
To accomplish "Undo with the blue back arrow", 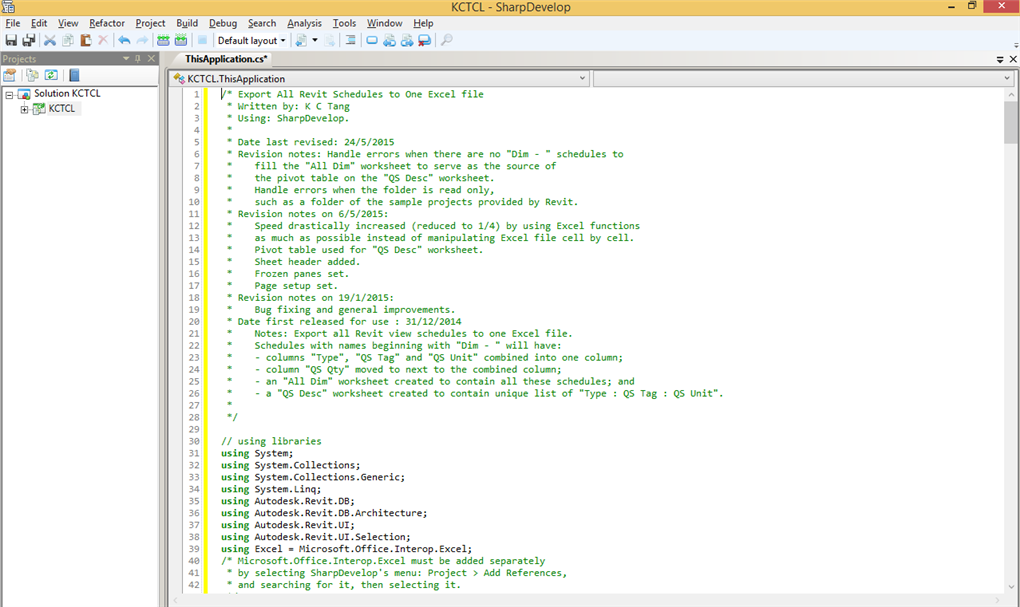I will coord(124,40).
